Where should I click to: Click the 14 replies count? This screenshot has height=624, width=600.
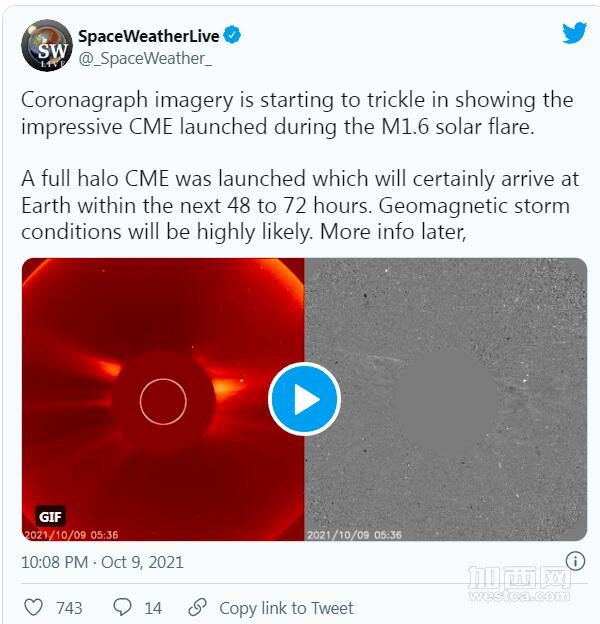click(x=153, y=608)
